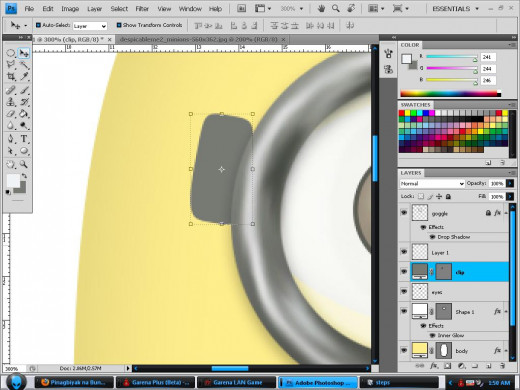The width and height of the screenshot is (520, 390).
Task: Hide the clip layer
Action: [x=404, y=271]
